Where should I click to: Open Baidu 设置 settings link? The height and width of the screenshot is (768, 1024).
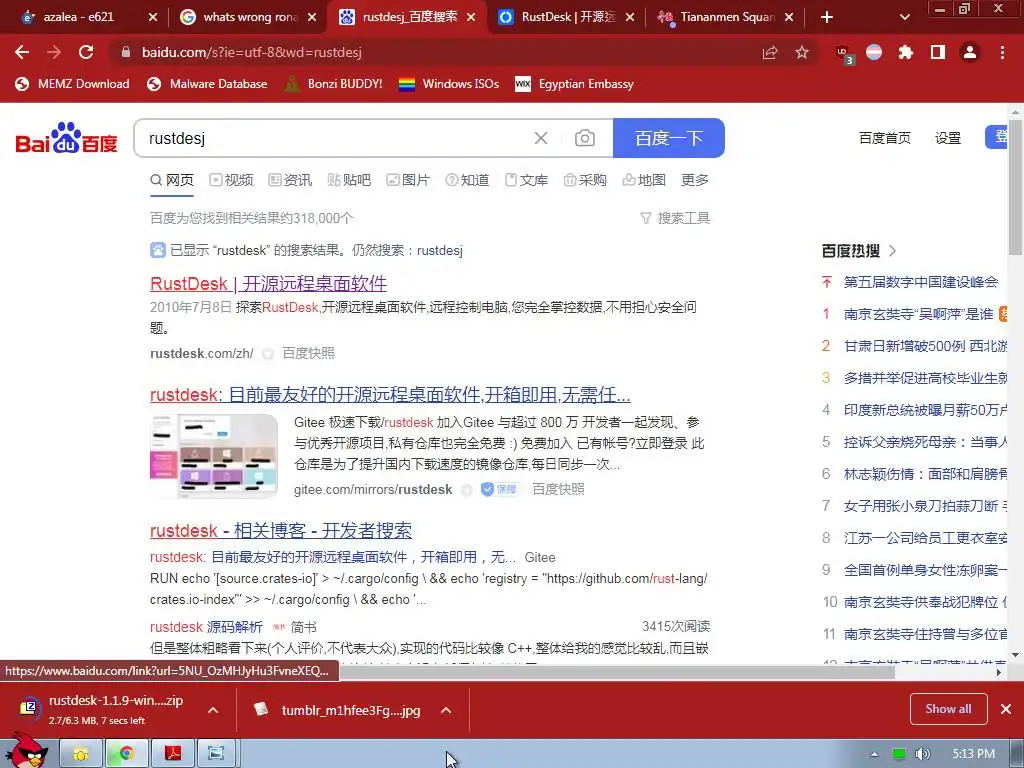point(948,138)
